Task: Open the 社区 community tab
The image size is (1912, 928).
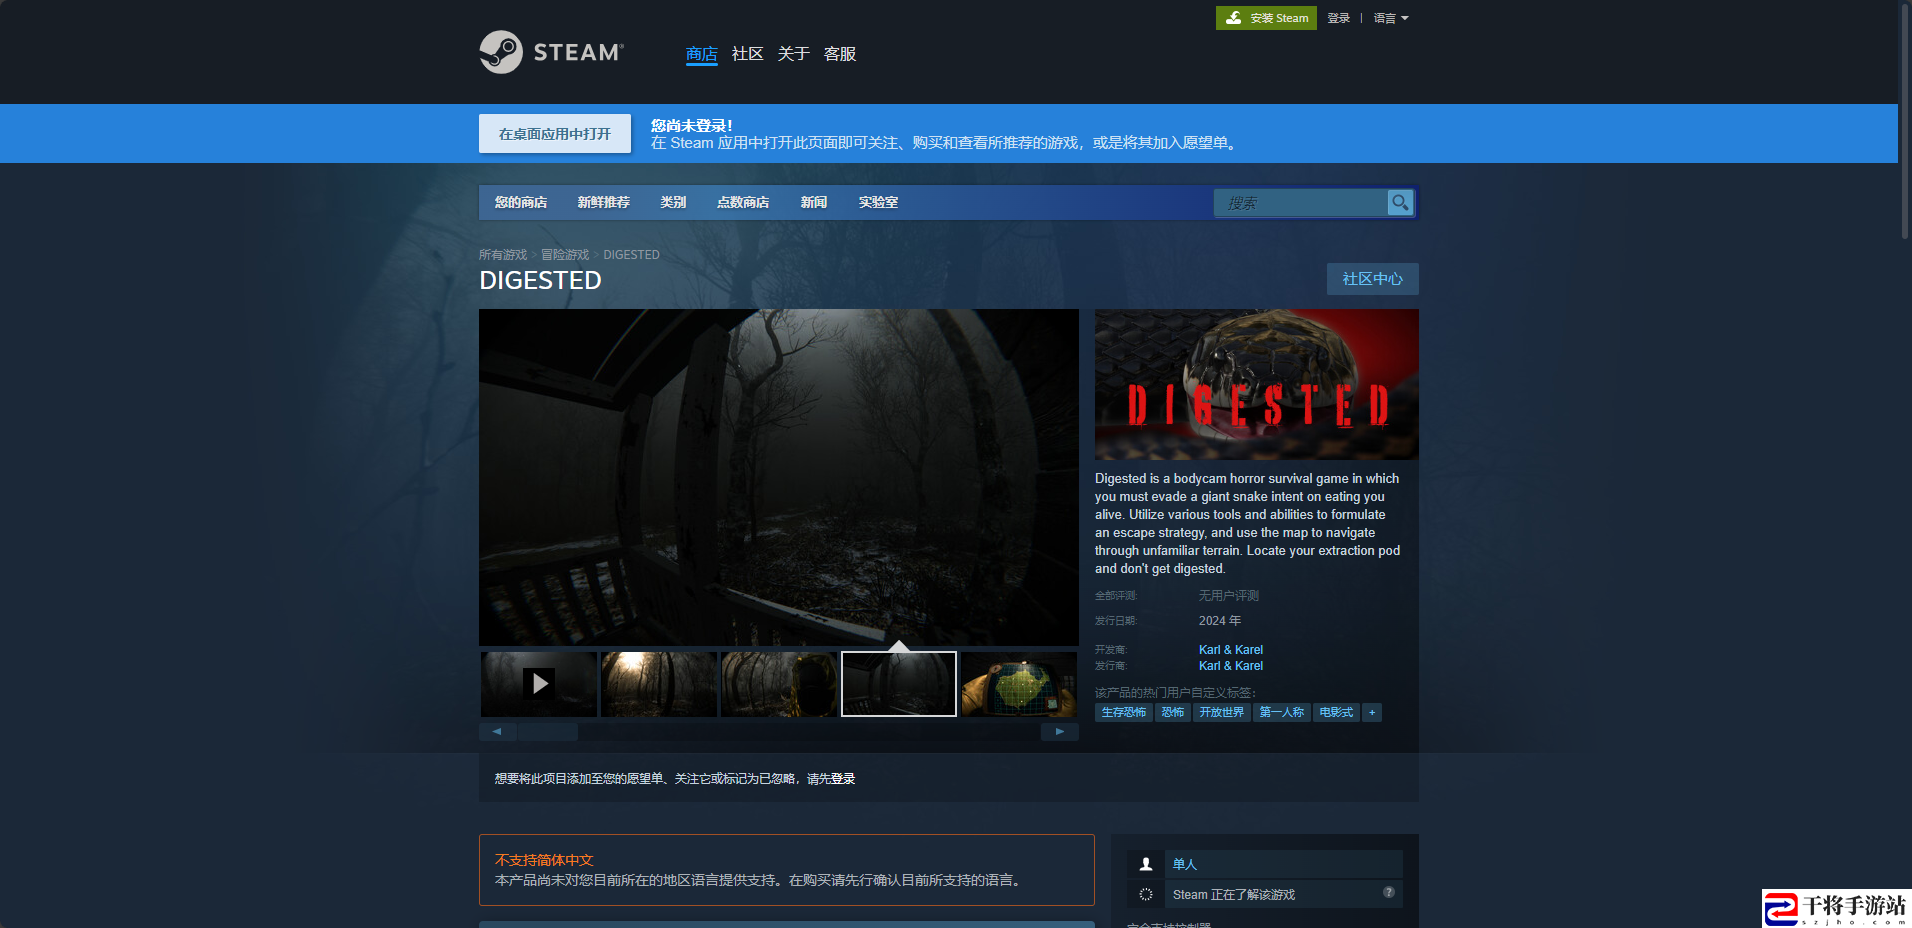Action: click(x=747, y=54)
